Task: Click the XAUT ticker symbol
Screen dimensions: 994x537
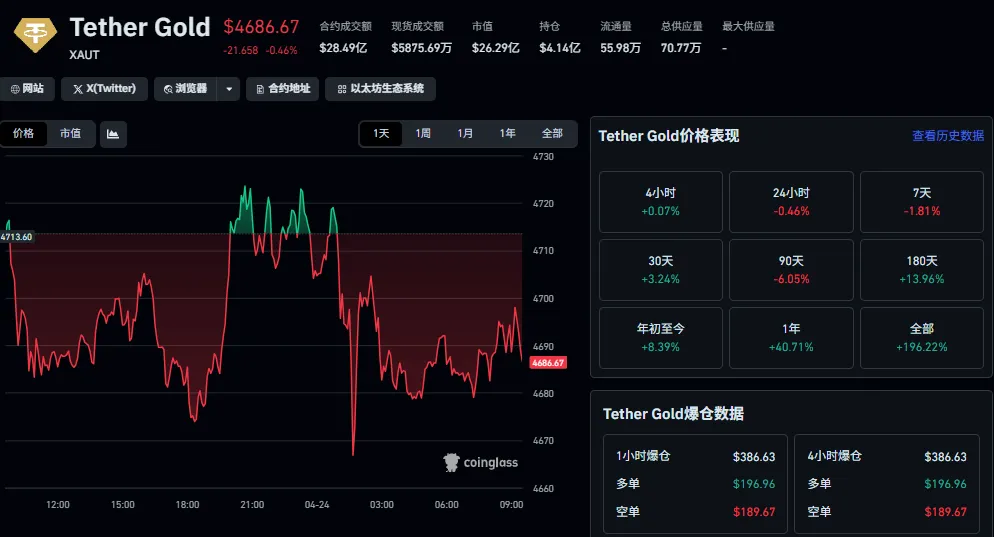Action: coord(84,55)
